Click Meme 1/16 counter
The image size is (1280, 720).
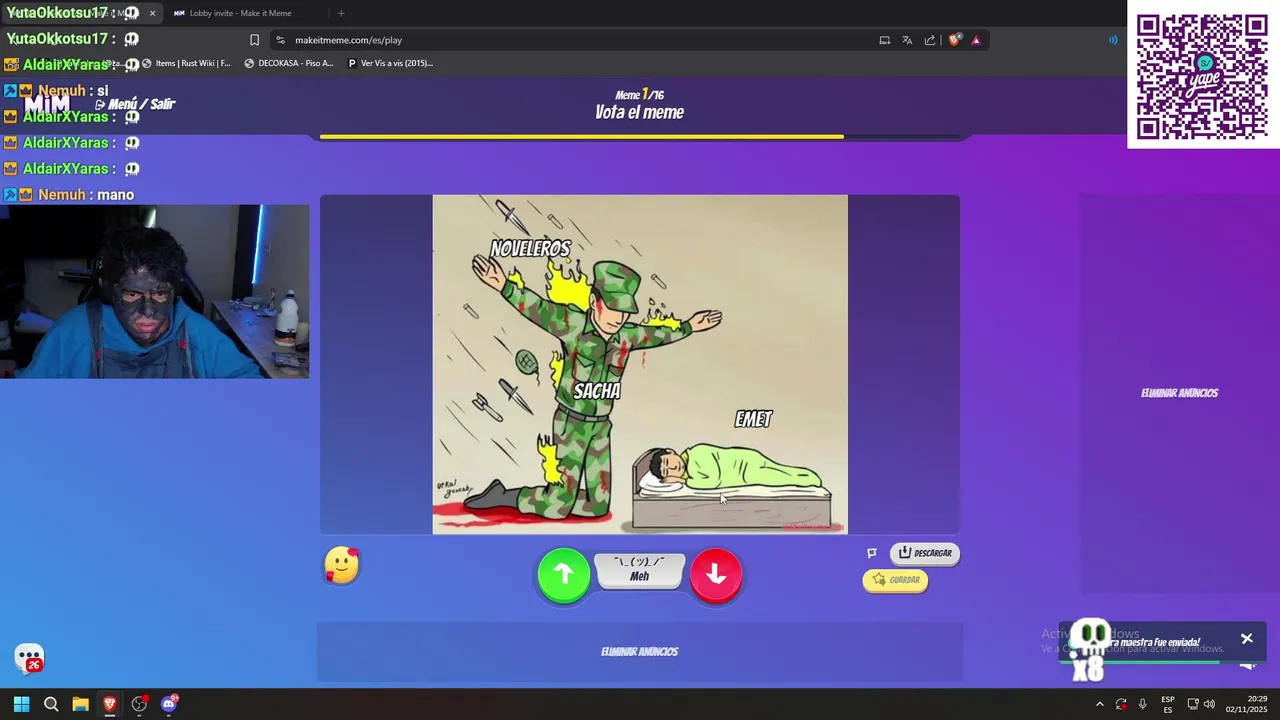click(640, 95)
